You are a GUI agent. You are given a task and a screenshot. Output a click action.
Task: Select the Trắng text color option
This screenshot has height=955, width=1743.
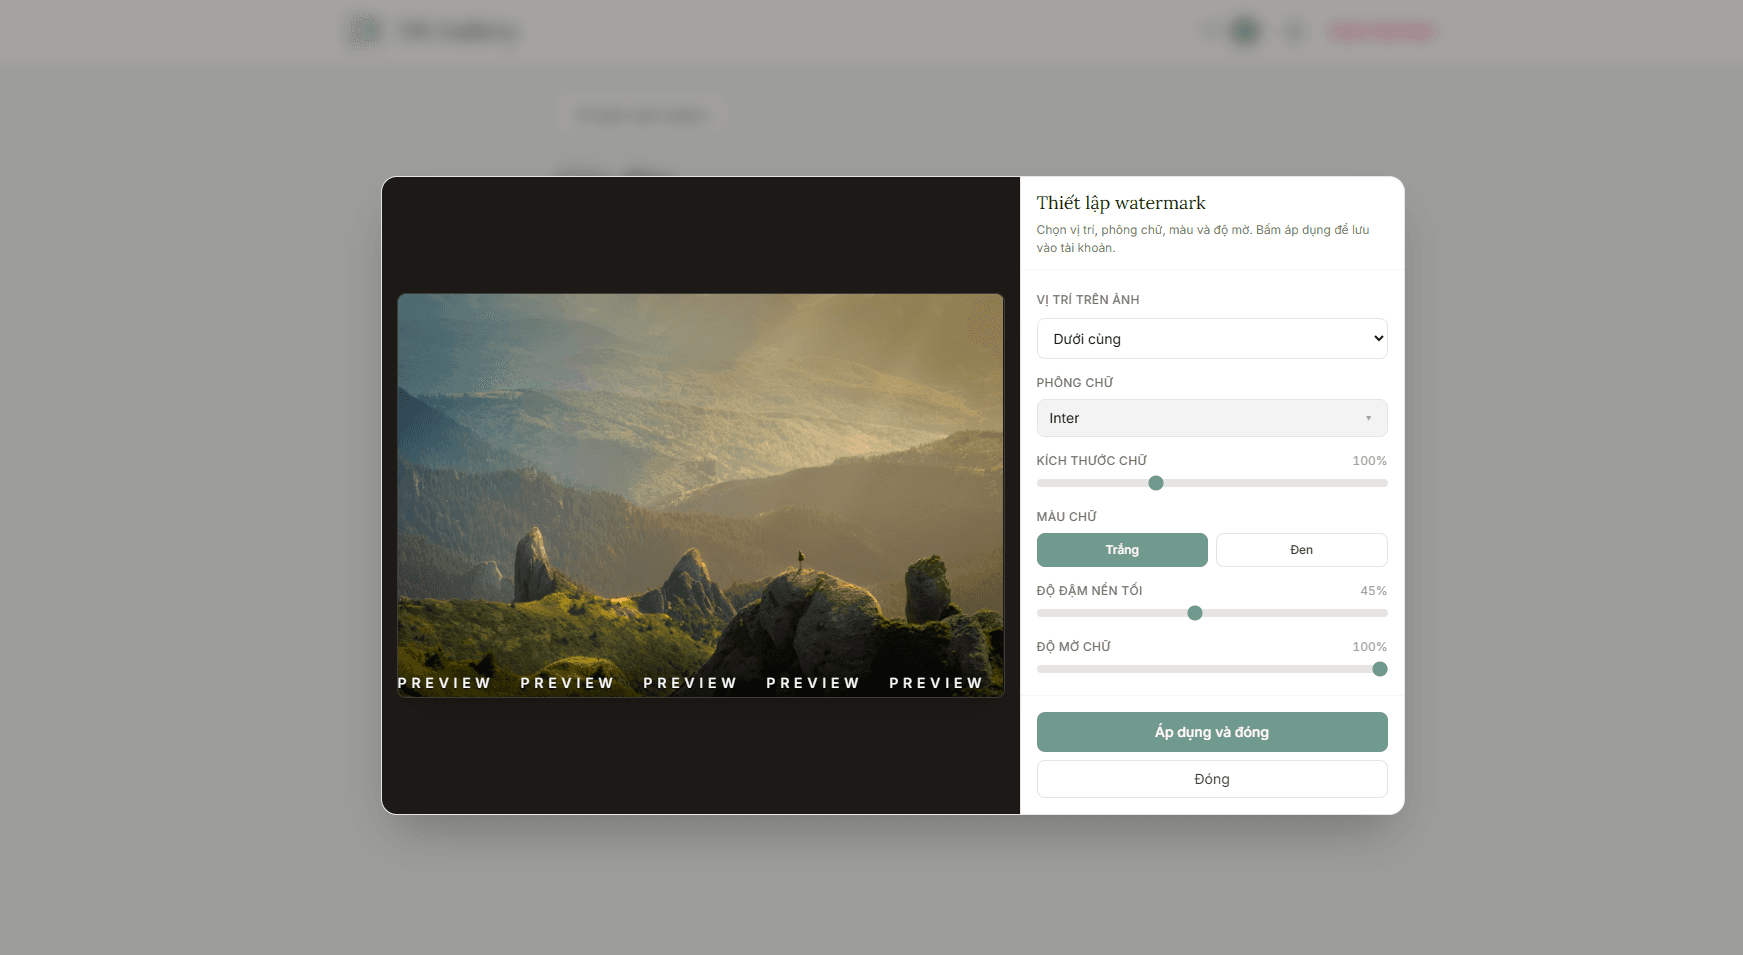[1122, 550]
